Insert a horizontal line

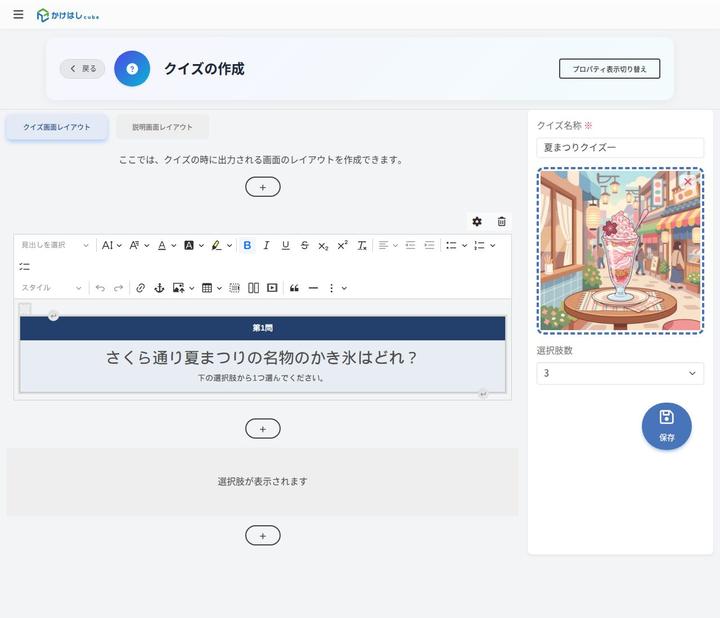pyautogui.click(x=313, y=288)
